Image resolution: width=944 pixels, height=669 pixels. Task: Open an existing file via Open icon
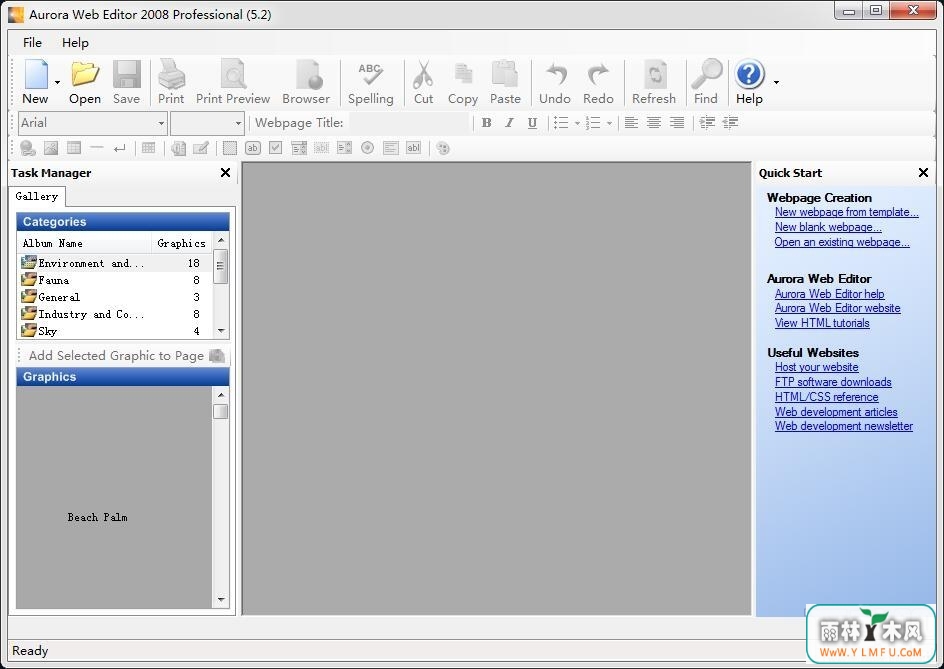pyautogui.click(x=85, y=82)
